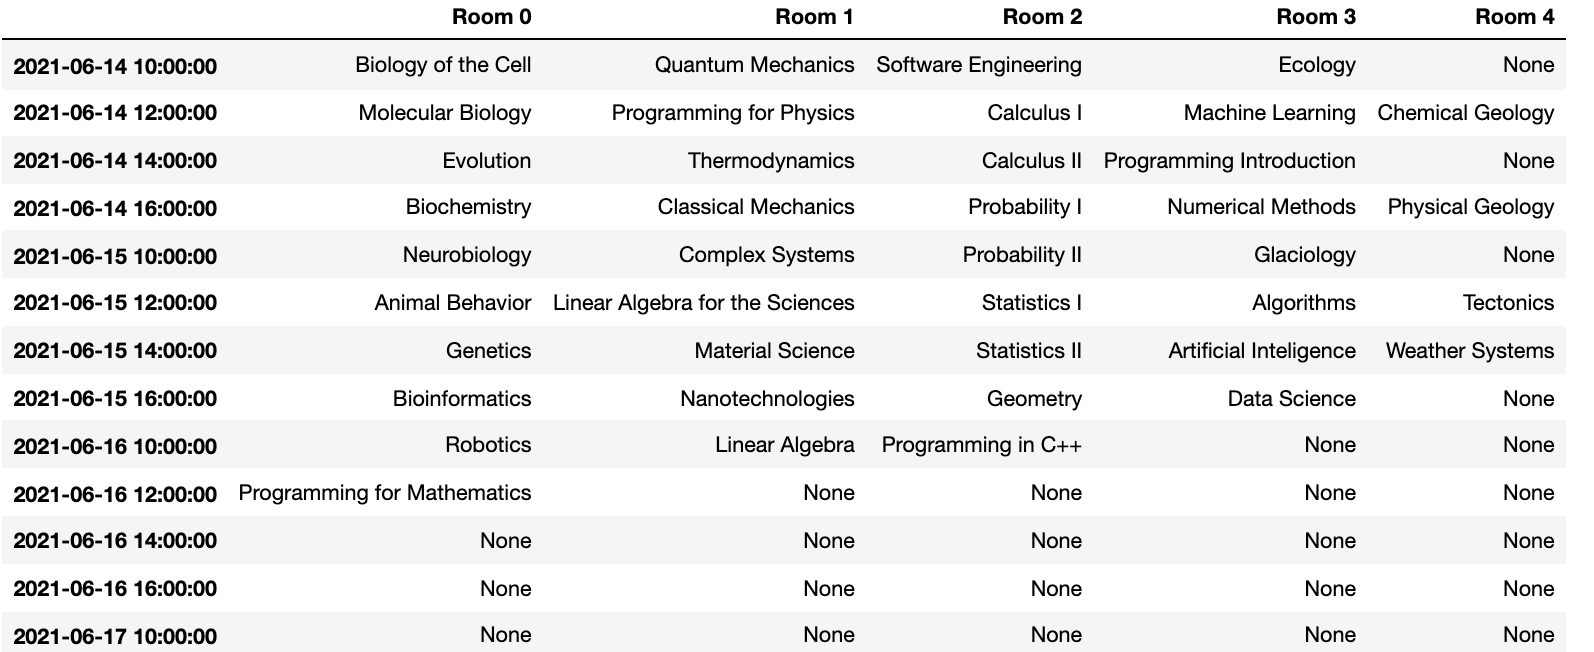
Task: Select Linear Algebra for the Sciences cell
Action: 703,303
